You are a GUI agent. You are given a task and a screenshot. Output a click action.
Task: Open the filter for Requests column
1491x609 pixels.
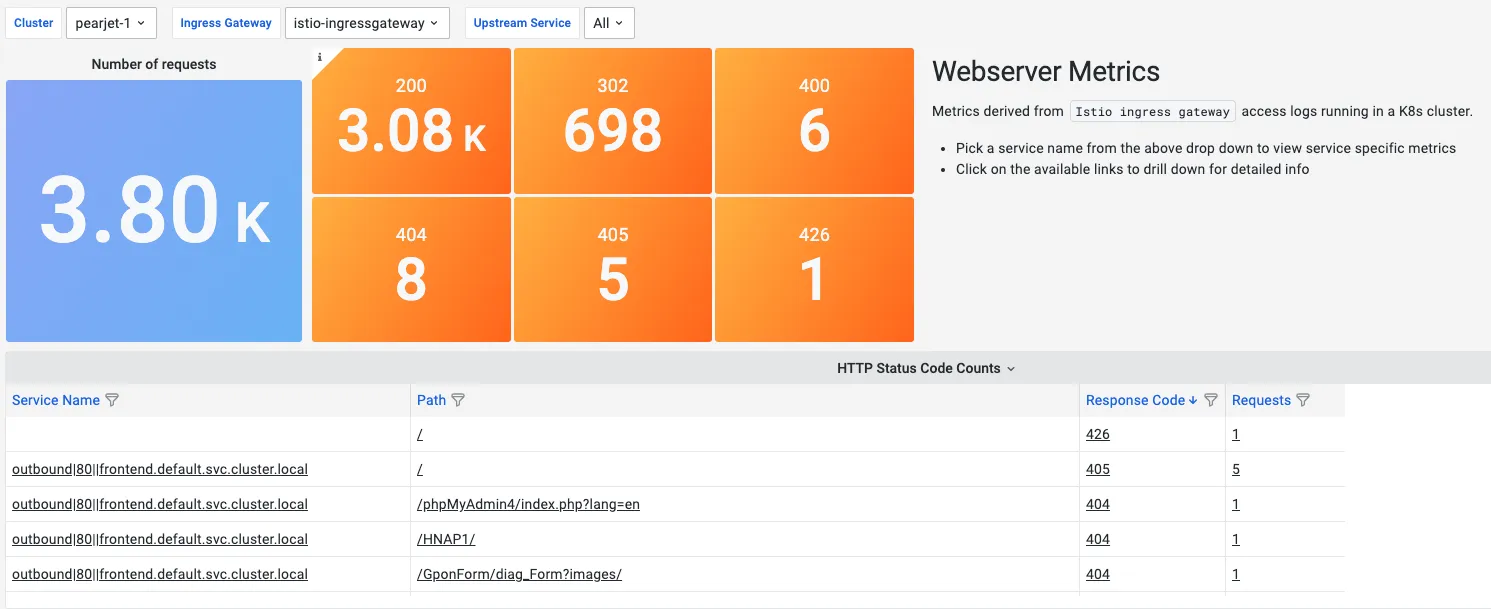click(1303, 400)
